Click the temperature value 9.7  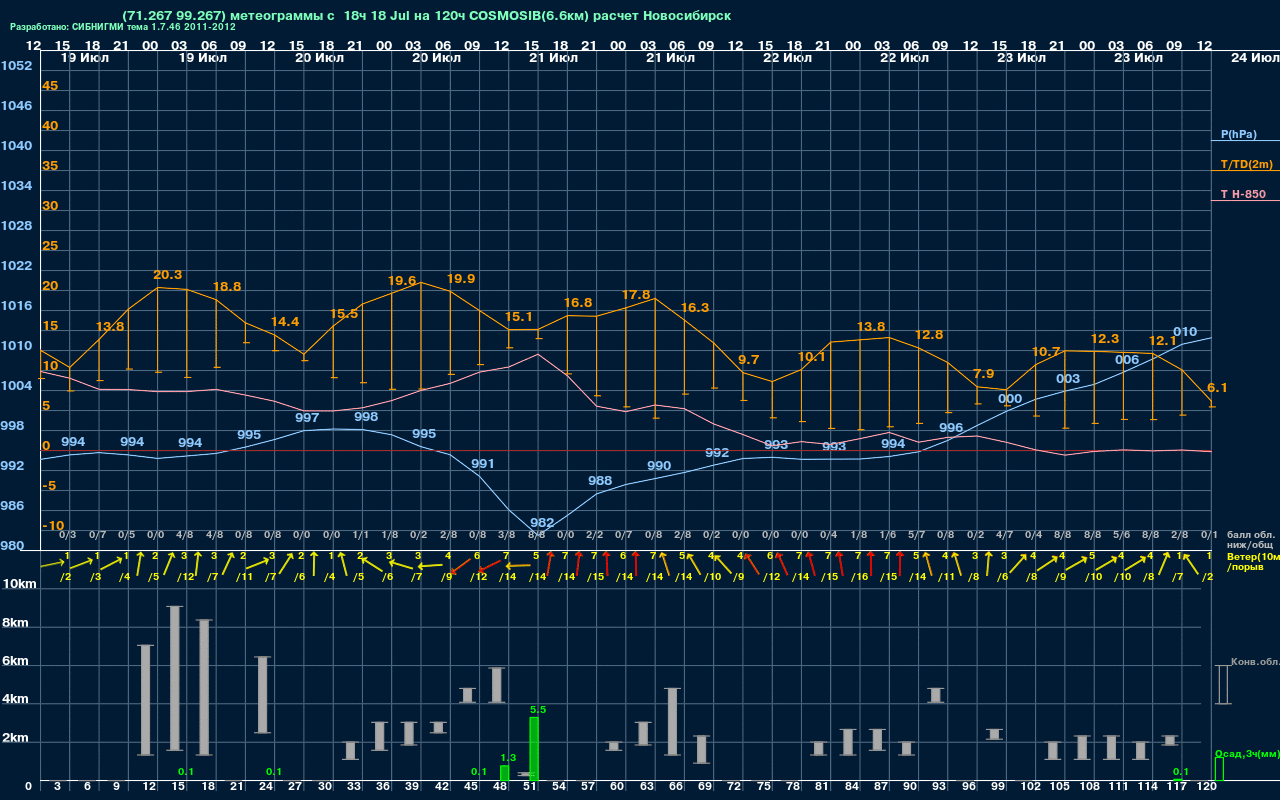[x=748, y=360]
